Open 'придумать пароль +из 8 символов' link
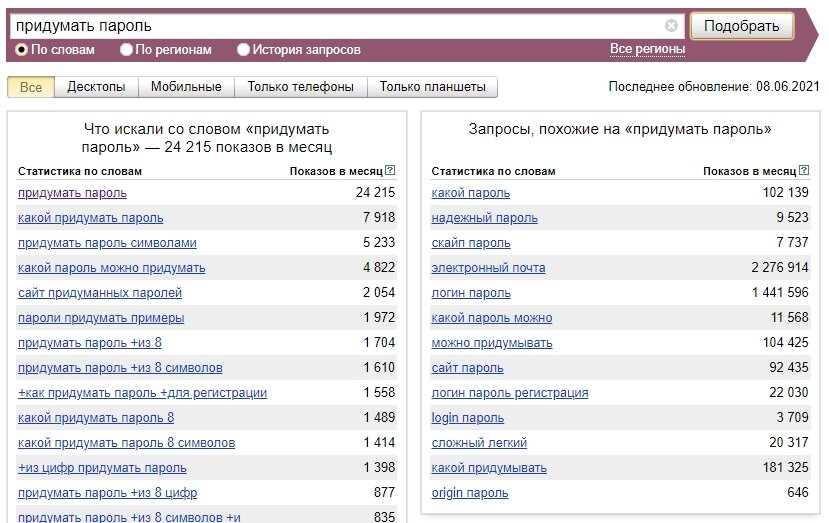 pos(120,368)
